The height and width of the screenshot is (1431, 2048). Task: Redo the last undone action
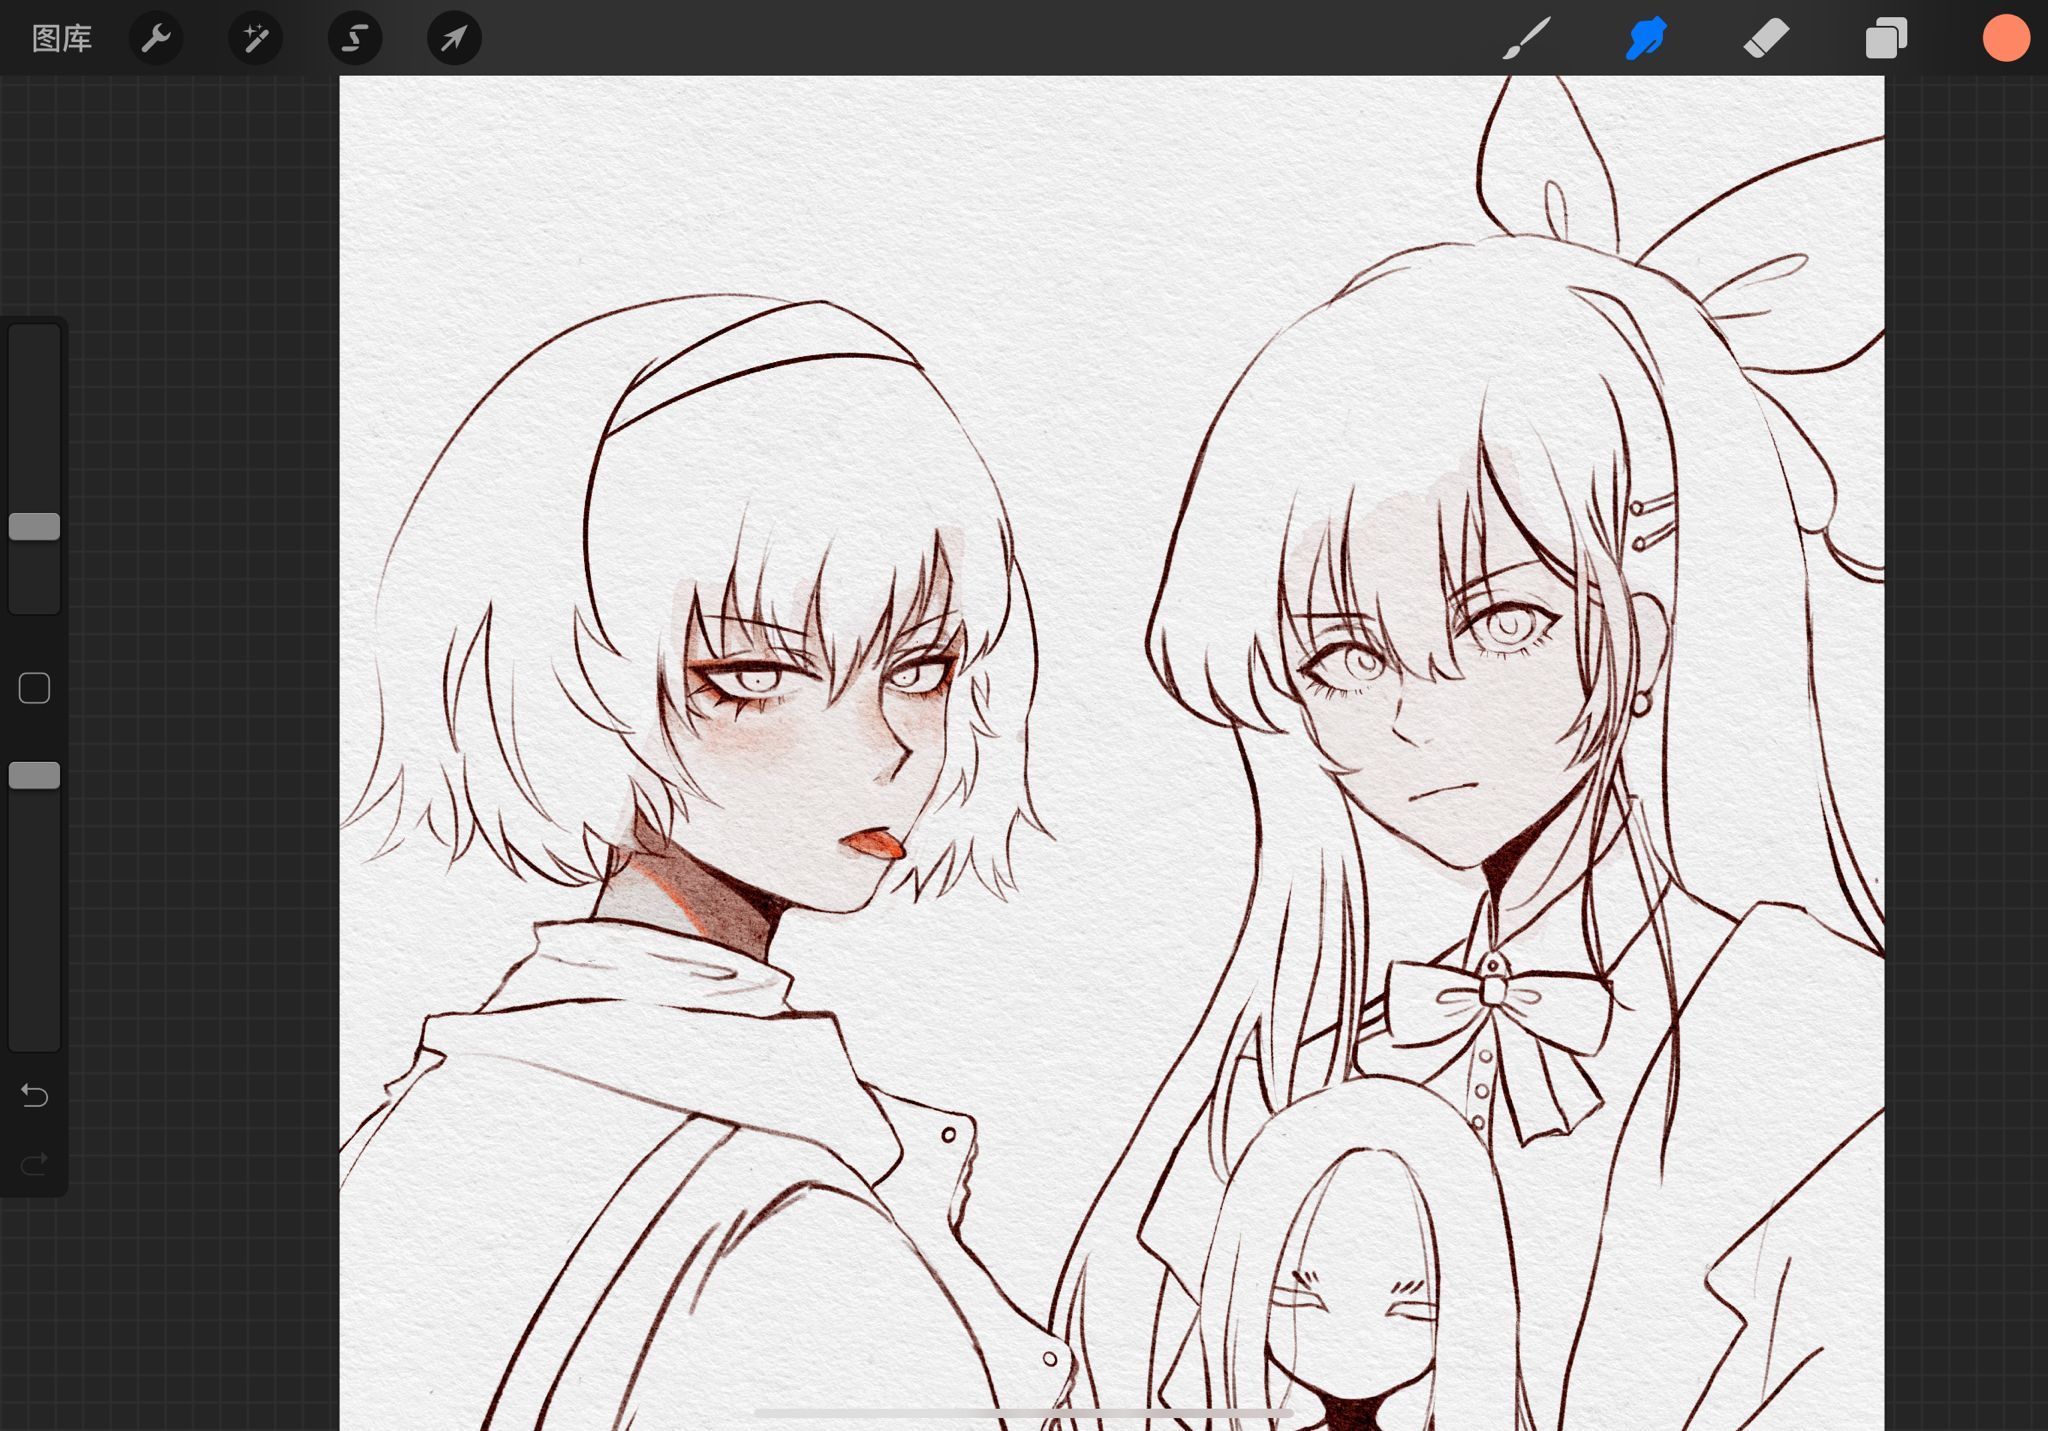pyautogui.click(x=34, y=1163)
